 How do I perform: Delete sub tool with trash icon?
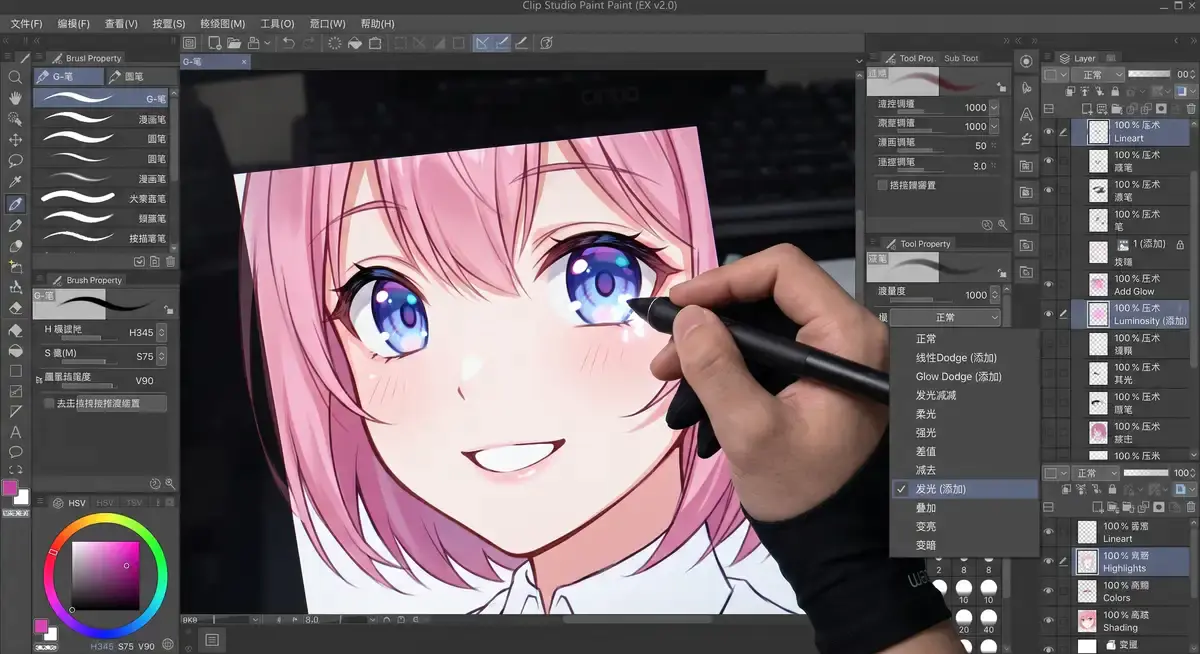(x=170, y=262)
